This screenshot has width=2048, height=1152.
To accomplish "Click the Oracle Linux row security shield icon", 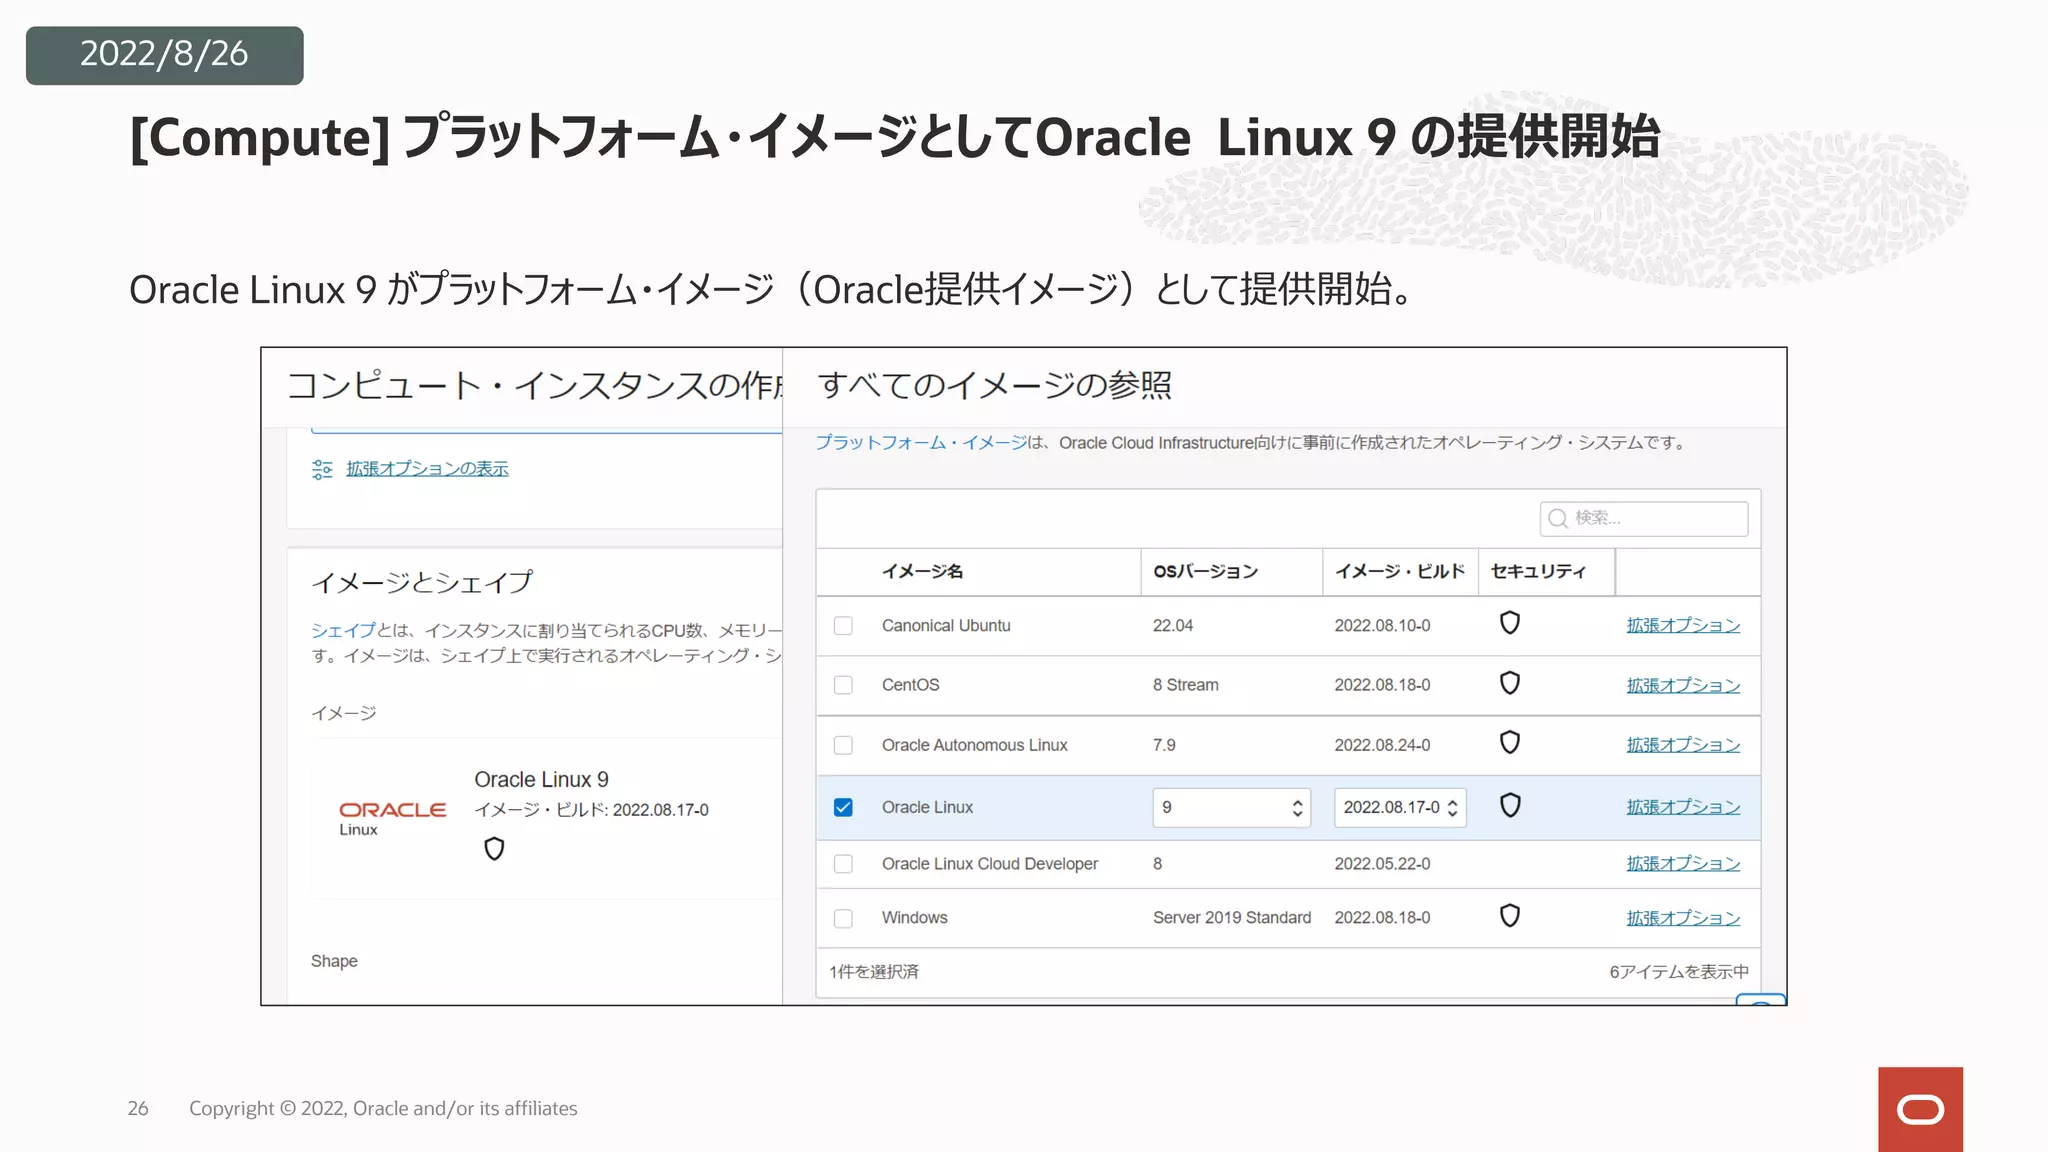I will click(1510, 805).
